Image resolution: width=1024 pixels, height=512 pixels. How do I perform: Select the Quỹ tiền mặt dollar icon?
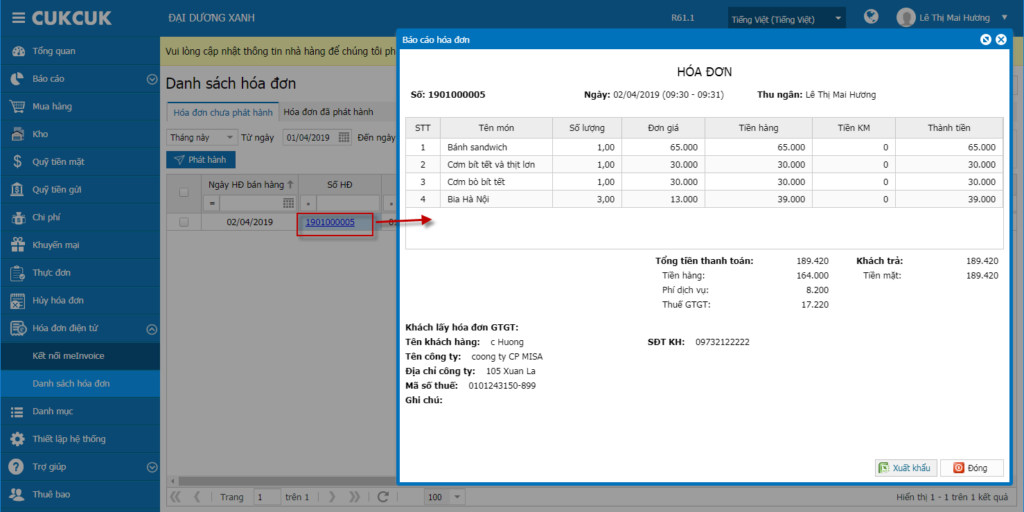pos(18,162)
